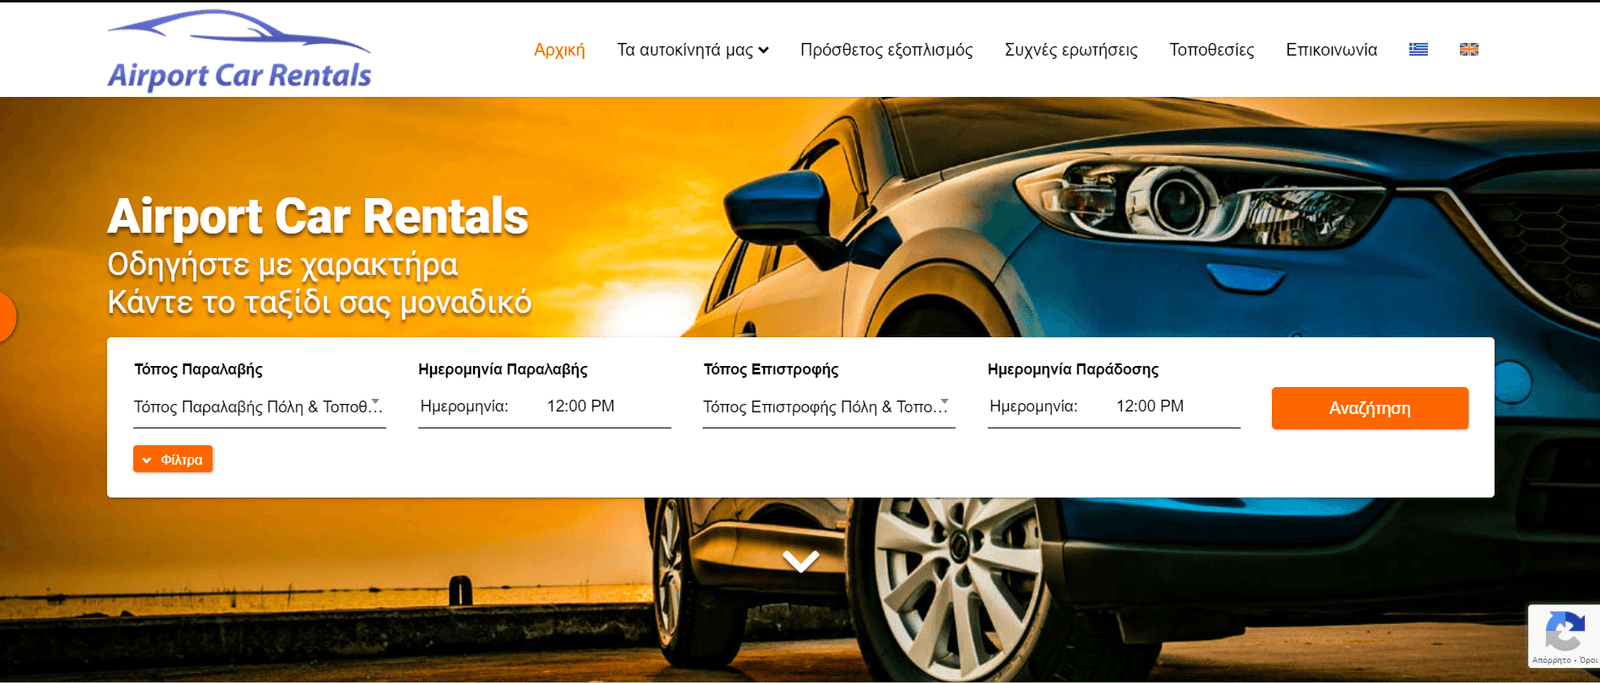Open the Τόπος Επιστροφής location dropdown
1600x683 pixels.
[828, 407]
